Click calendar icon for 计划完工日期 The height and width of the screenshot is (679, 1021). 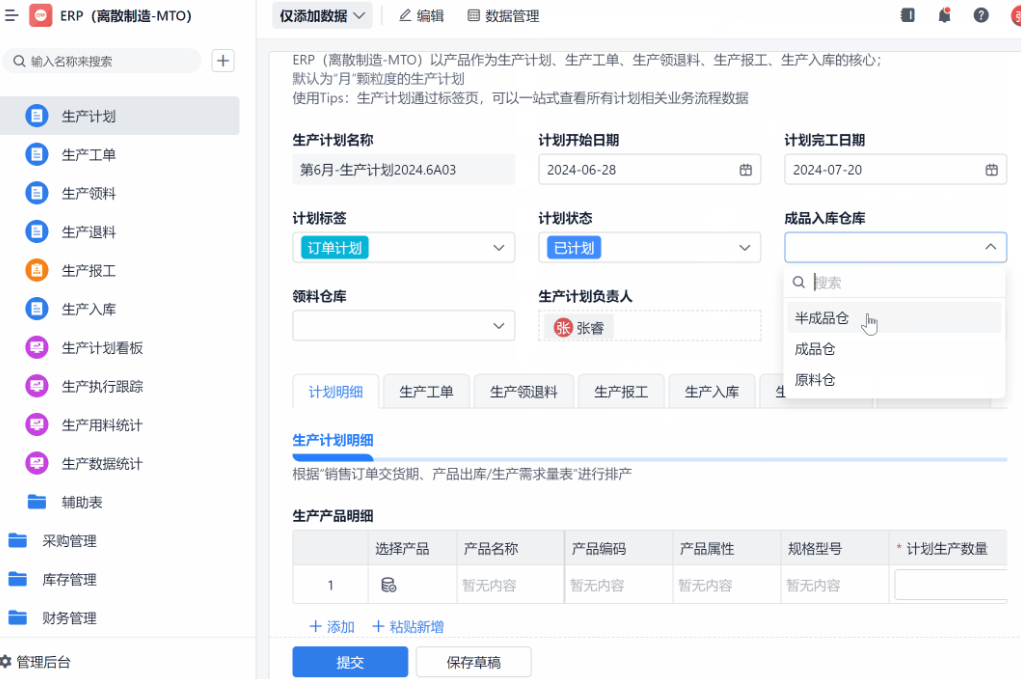(991, 170)
